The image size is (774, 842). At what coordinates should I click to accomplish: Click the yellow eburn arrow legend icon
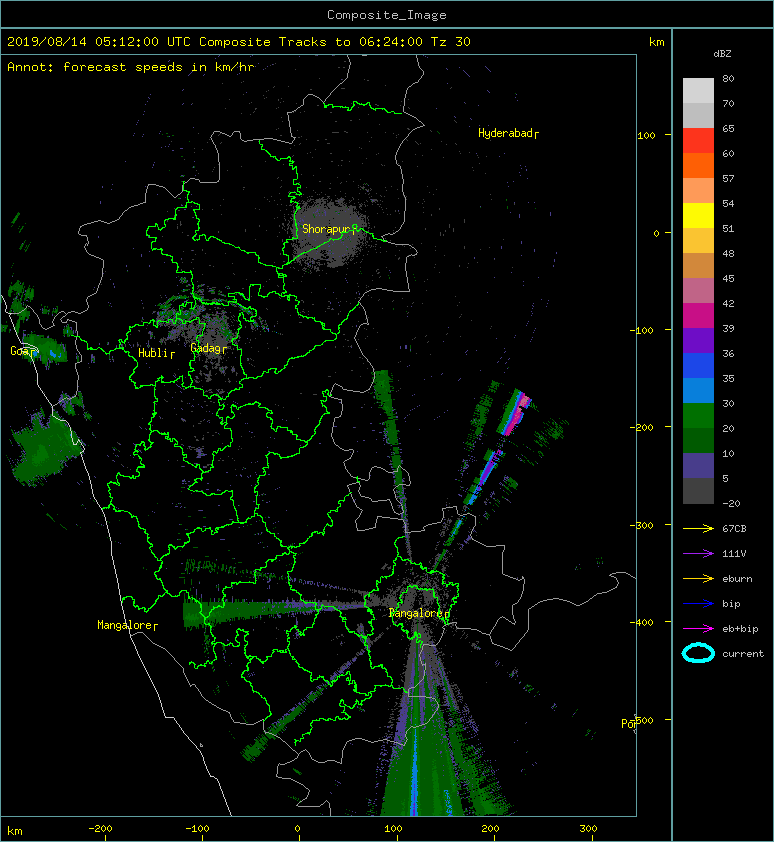[x=698, y=579]
